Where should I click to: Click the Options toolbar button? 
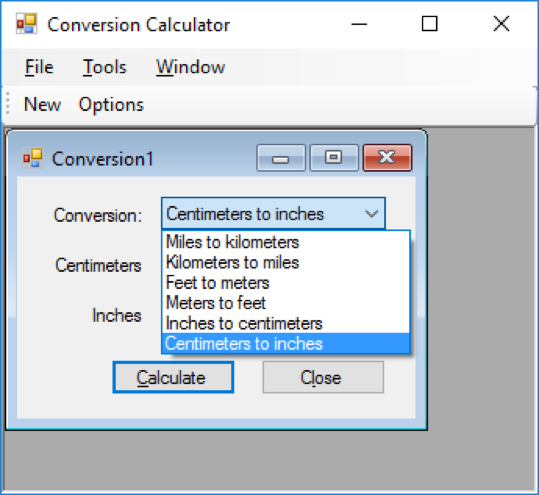coord(111,104)
